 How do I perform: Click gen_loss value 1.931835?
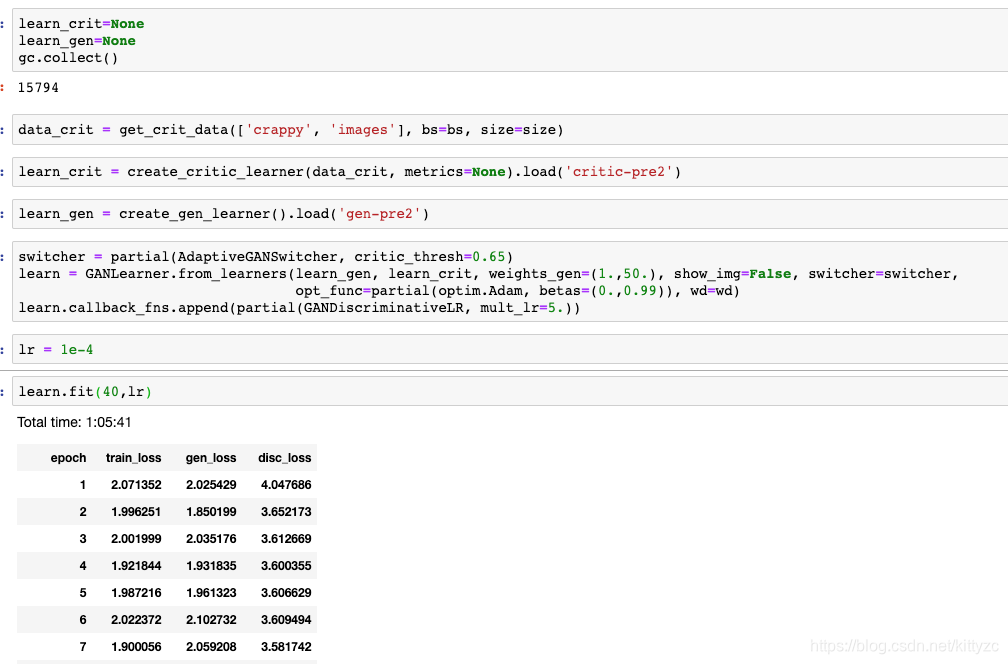click(x=211, y=566)
